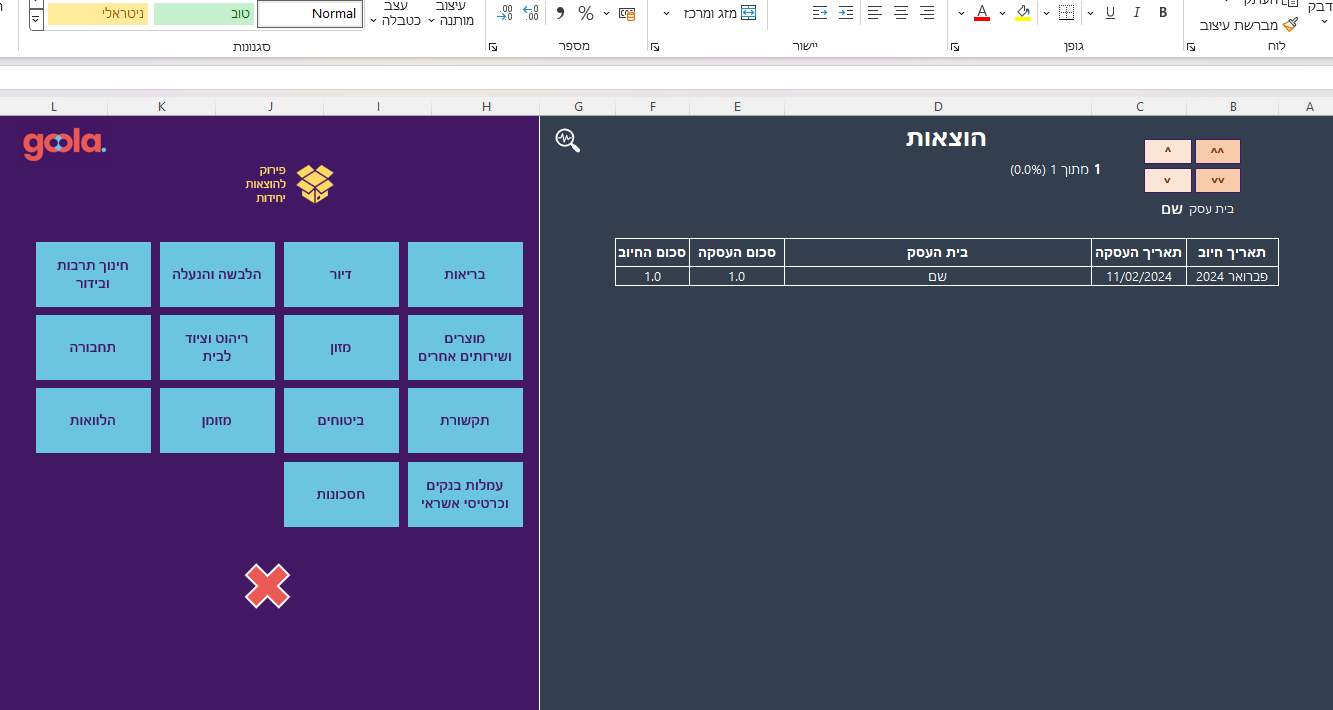The width and height of the screenshot is (1333, 710).
Task: Choose the תקשורת category button
Action: (x=465, y=420)
